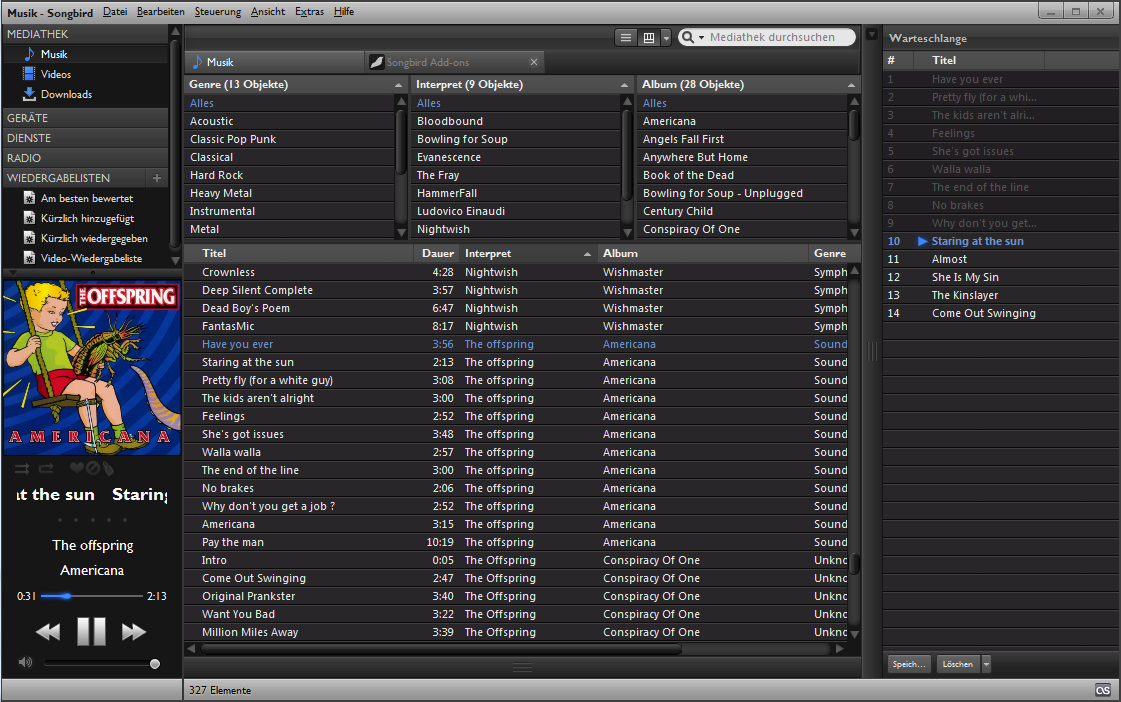Open the Steuerung menu
This screenshot has width=1121, height=702.
pyautogui.click(x=220, y=11)
